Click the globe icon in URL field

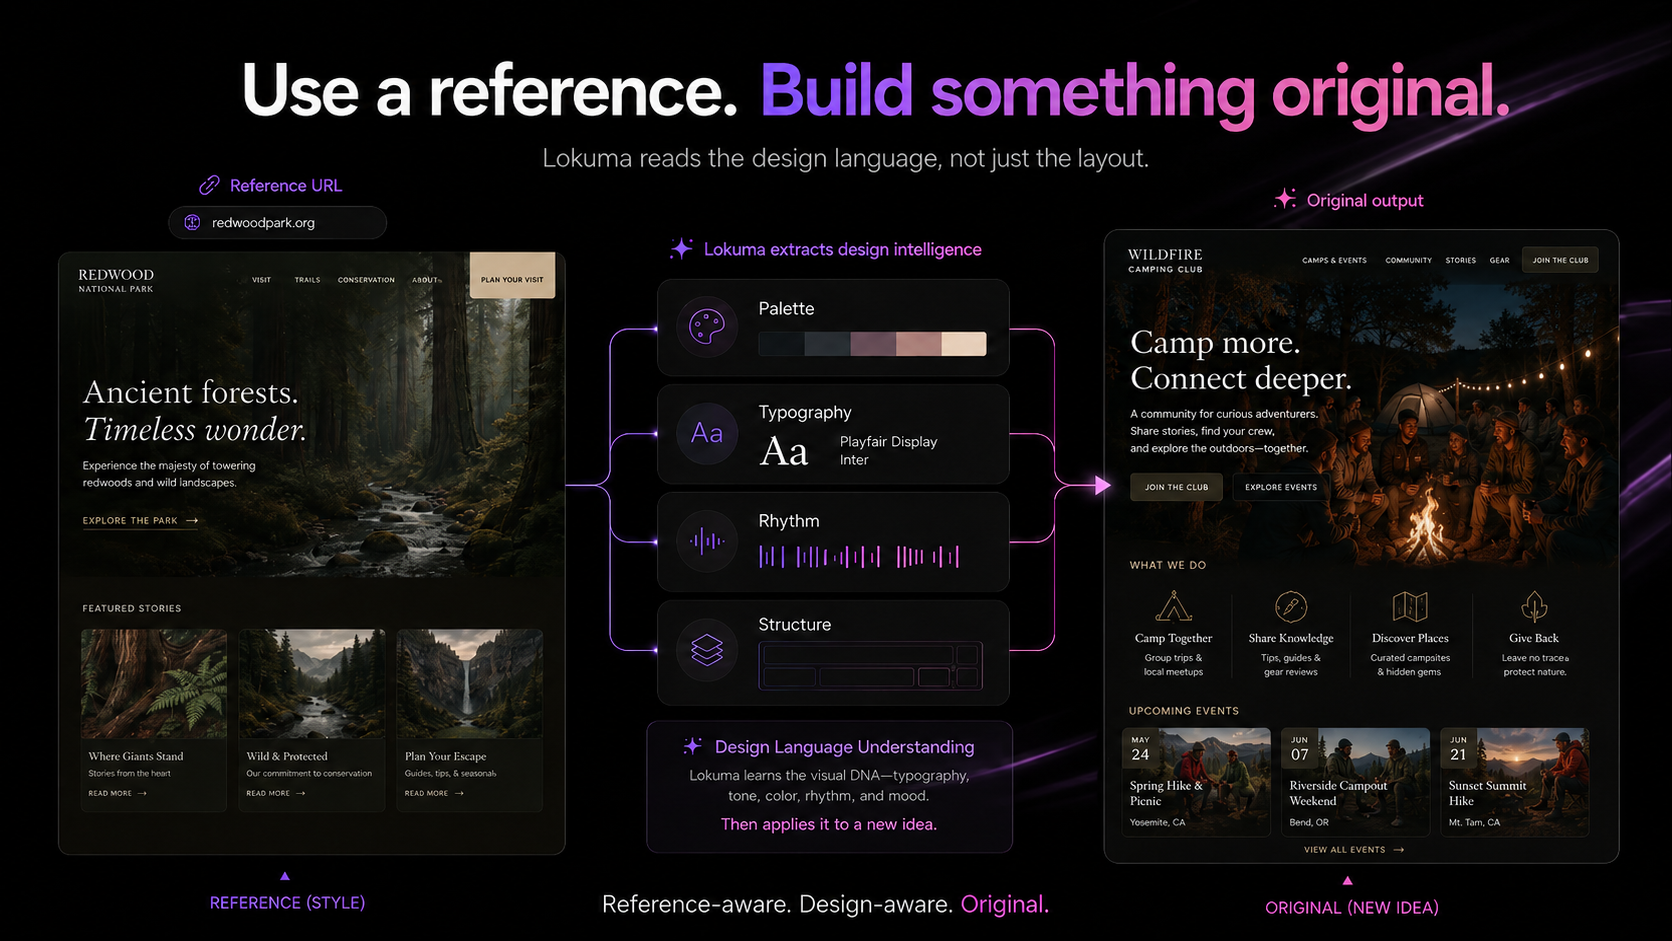click(x=192, y=222)
